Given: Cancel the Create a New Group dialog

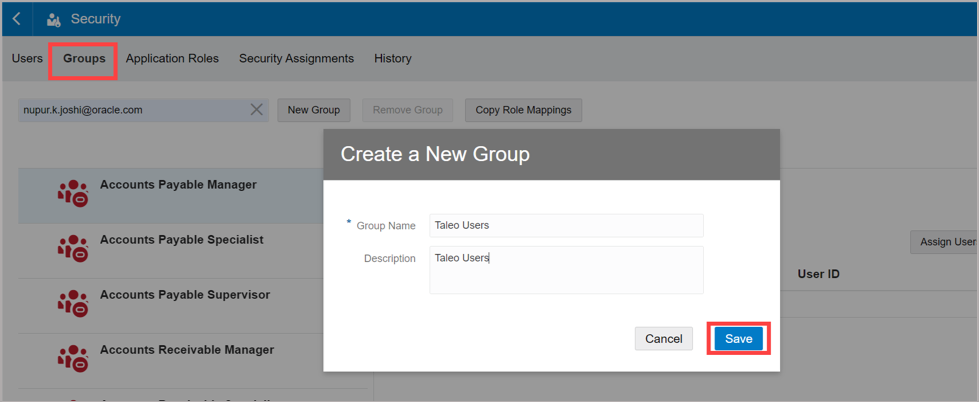Looking at the screenshot, I should click(663, 339).
